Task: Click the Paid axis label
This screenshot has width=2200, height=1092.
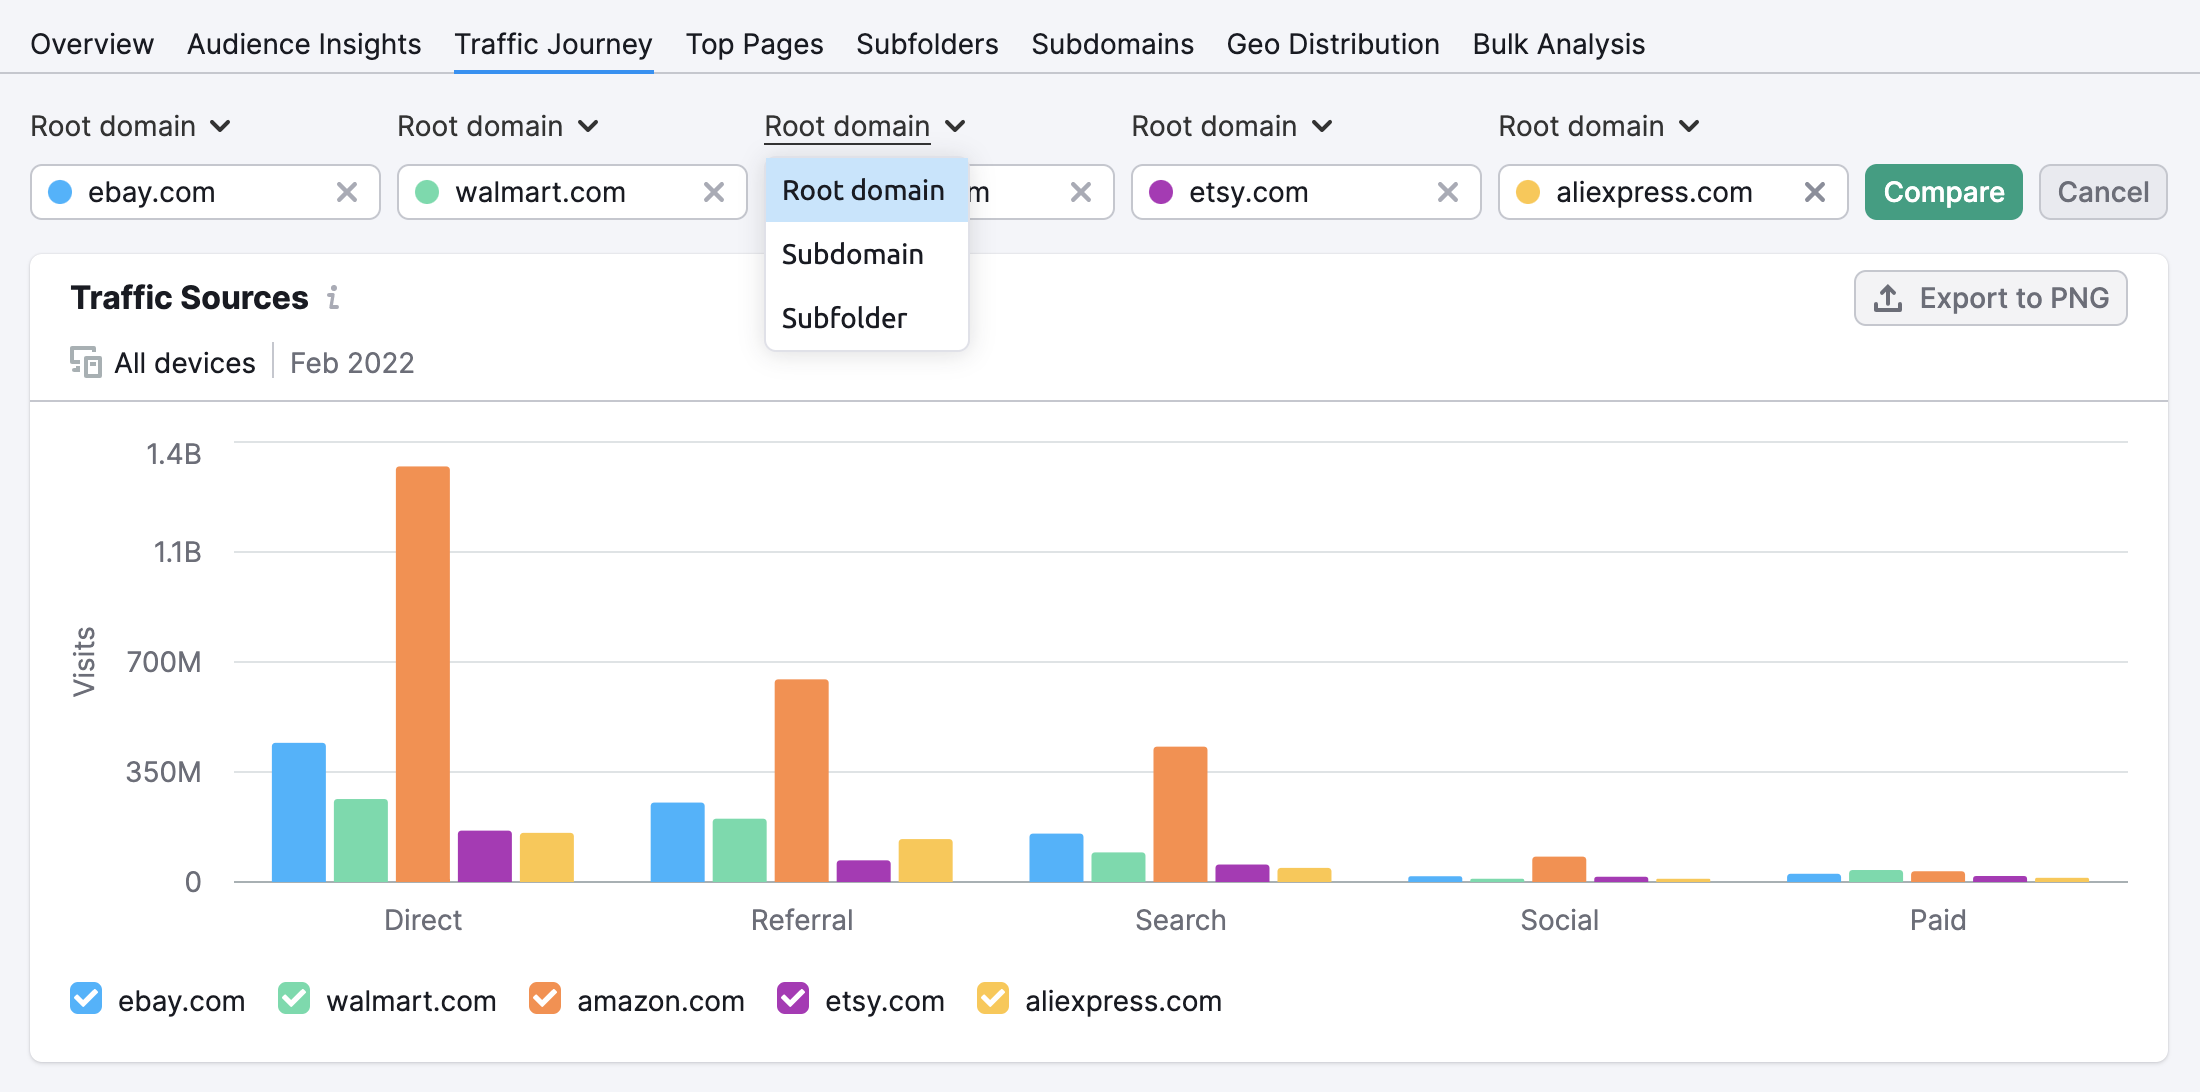Action: coord(1938,920)
